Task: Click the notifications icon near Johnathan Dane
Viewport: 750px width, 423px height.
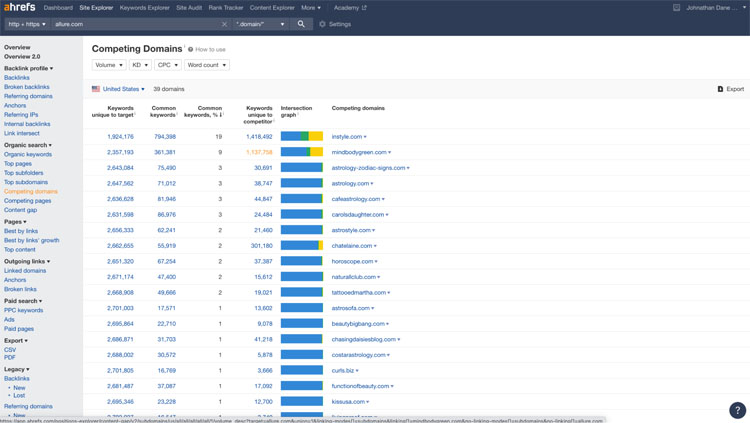Action: (x=676, y=8)
